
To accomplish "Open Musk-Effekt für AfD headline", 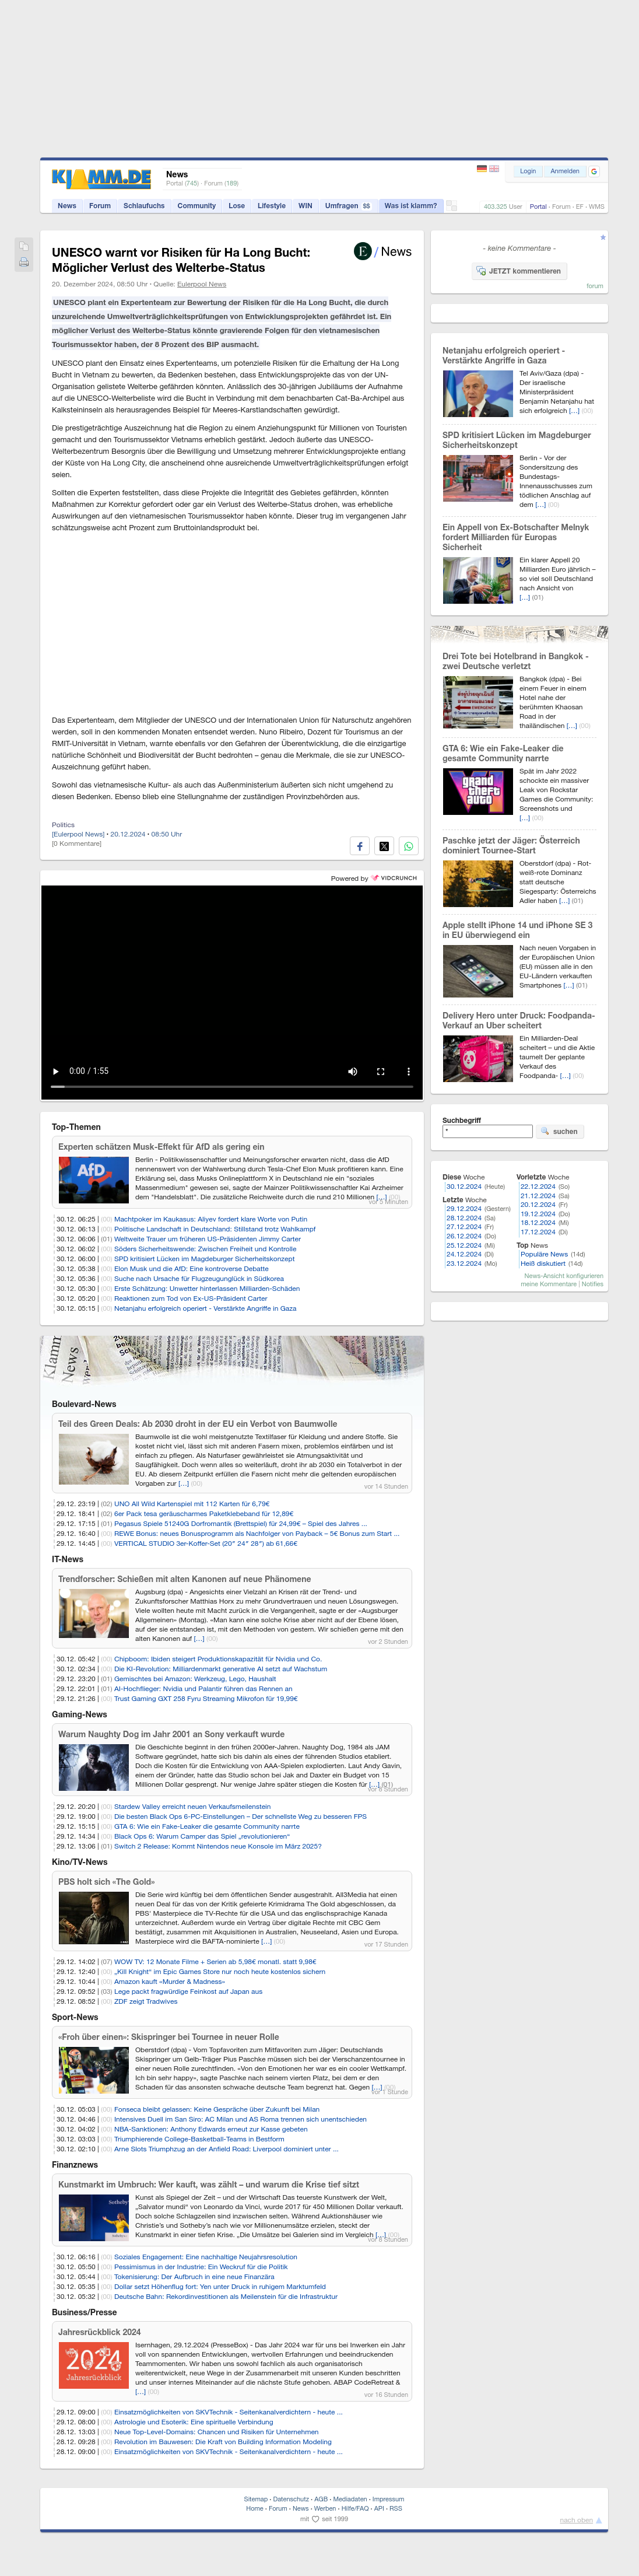I will (x=161, y=1147).
